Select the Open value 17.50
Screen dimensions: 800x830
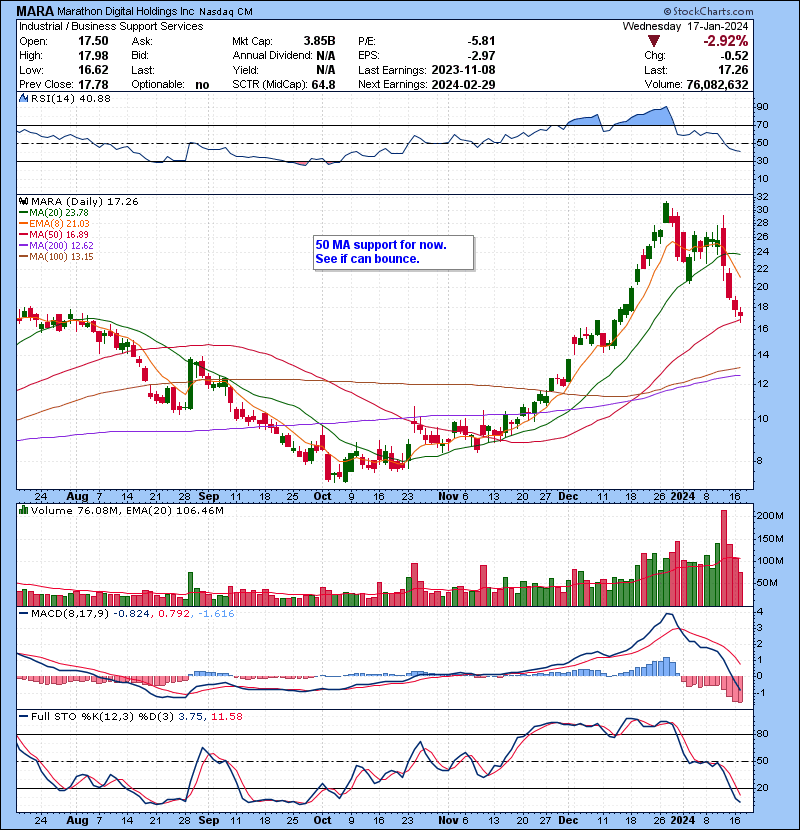93,41
